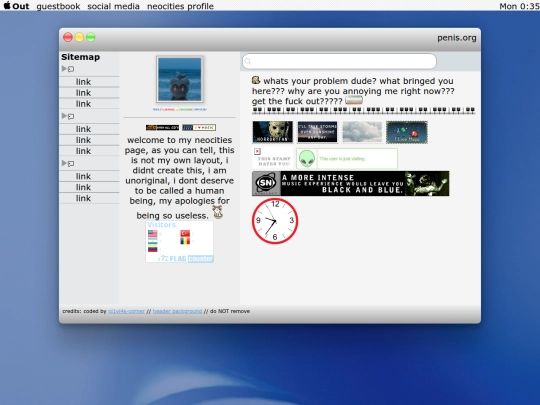
Task: Click the Mon 0:35 menu bar clock
Action: 519,6
